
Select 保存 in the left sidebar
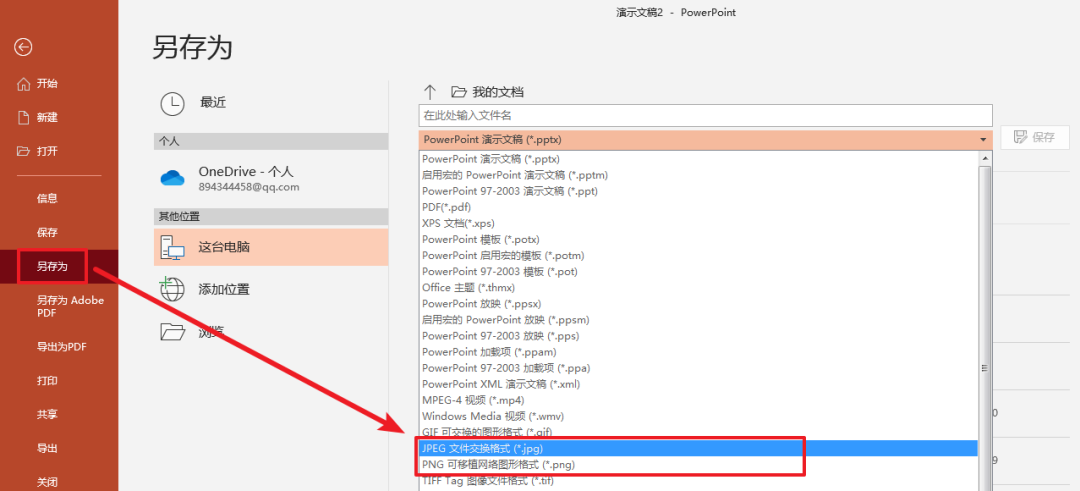[x=48, y=232]
